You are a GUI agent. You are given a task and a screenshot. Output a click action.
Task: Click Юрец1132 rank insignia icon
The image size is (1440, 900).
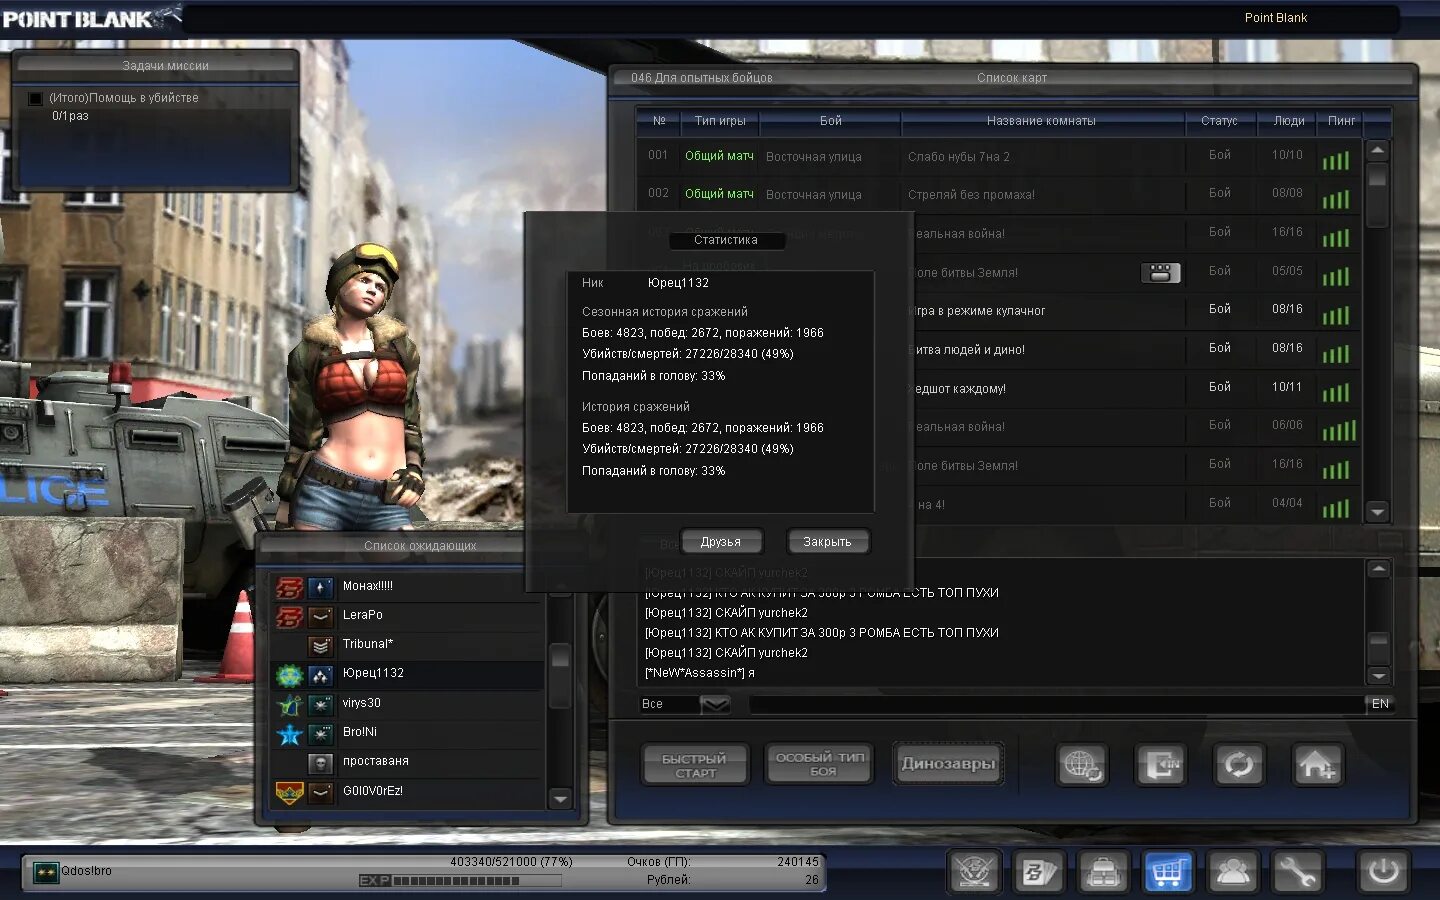tap(320, 675)
